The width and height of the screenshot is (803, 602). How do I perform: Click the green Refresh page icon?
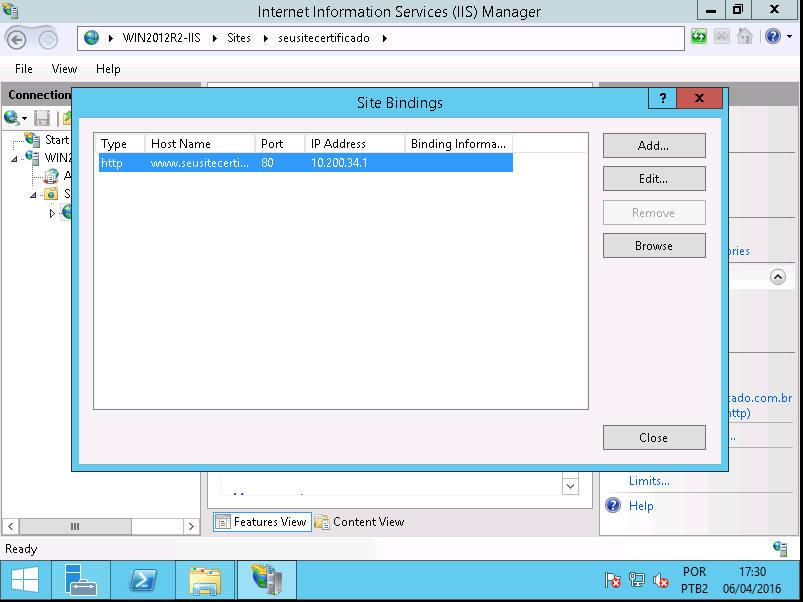click(x=699, y=37)
